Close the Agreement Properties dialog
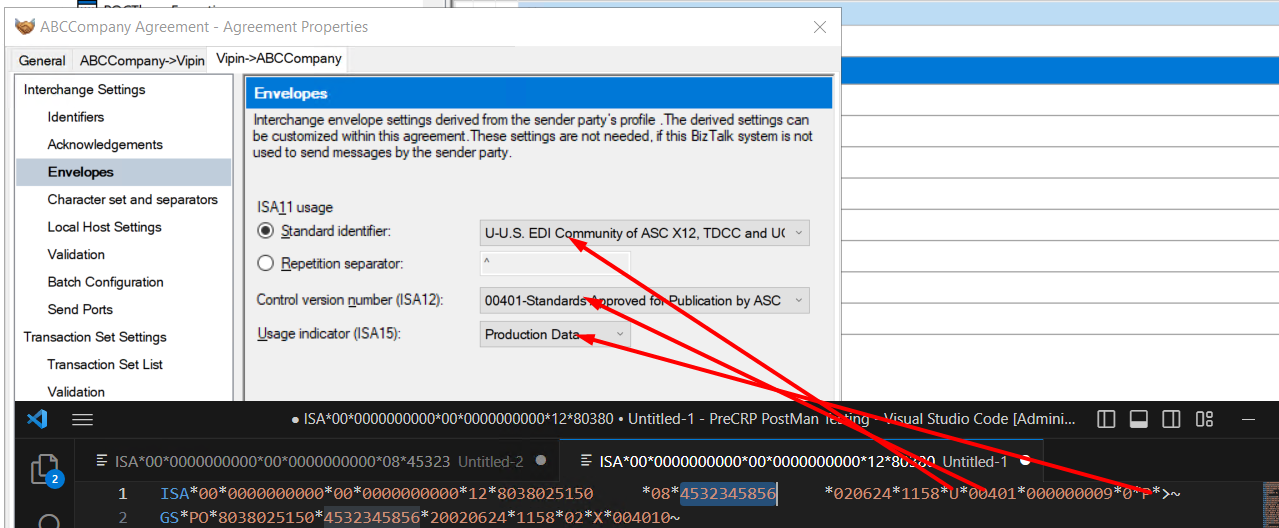The width and height of the screenshot is (1279, 528). click(x=820, y=27)
